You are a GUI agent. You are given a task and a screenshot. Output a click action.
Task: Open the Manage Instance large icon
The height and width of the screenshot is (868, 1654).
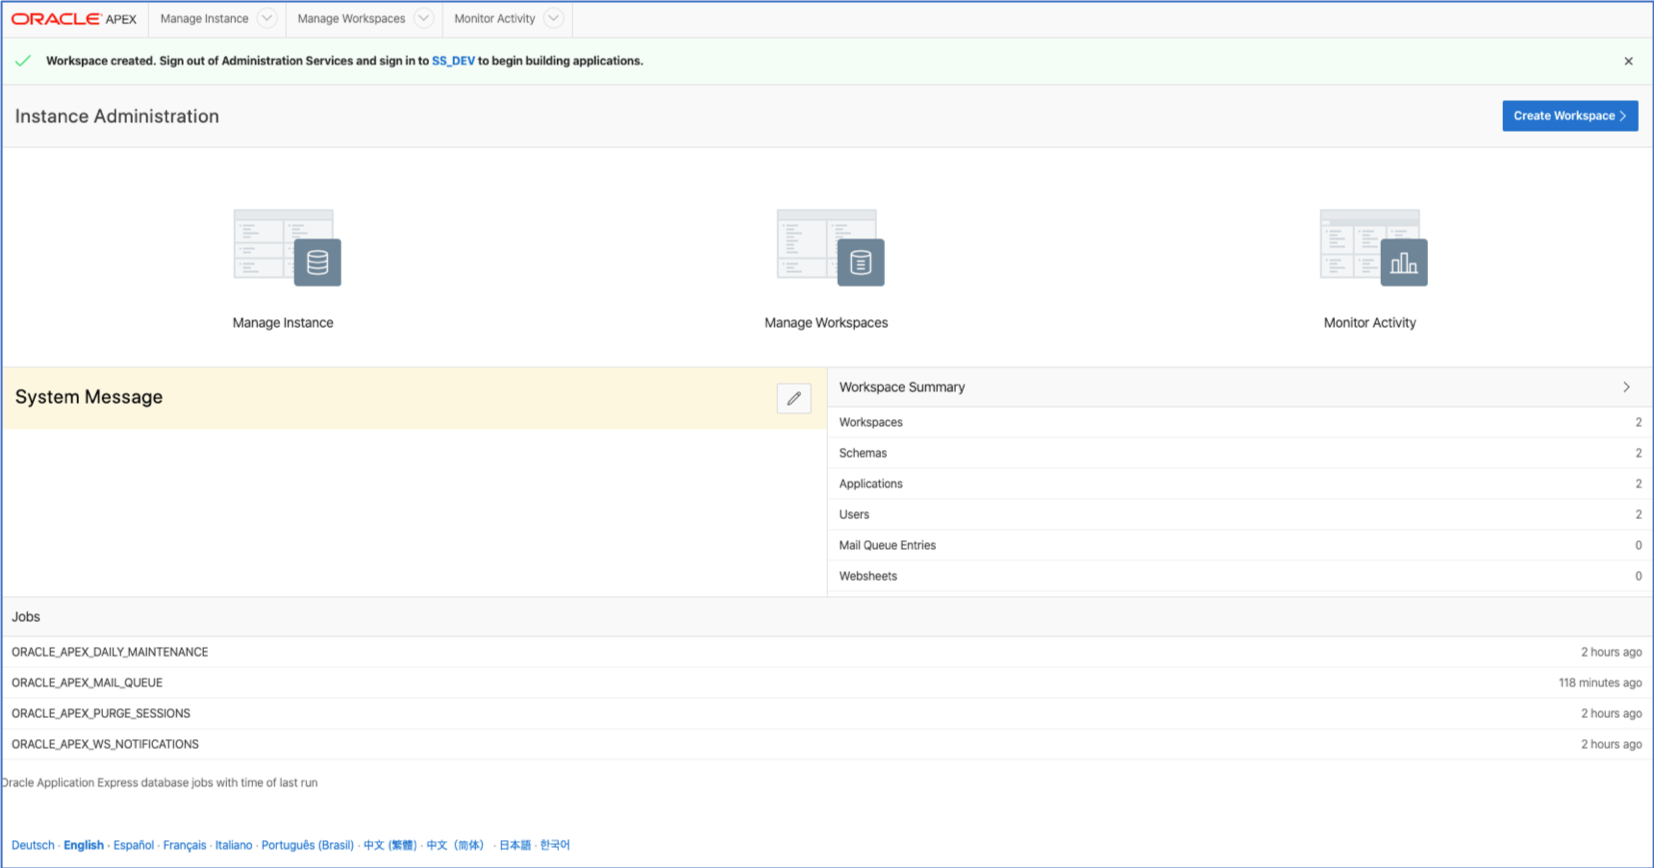(287, 248)
